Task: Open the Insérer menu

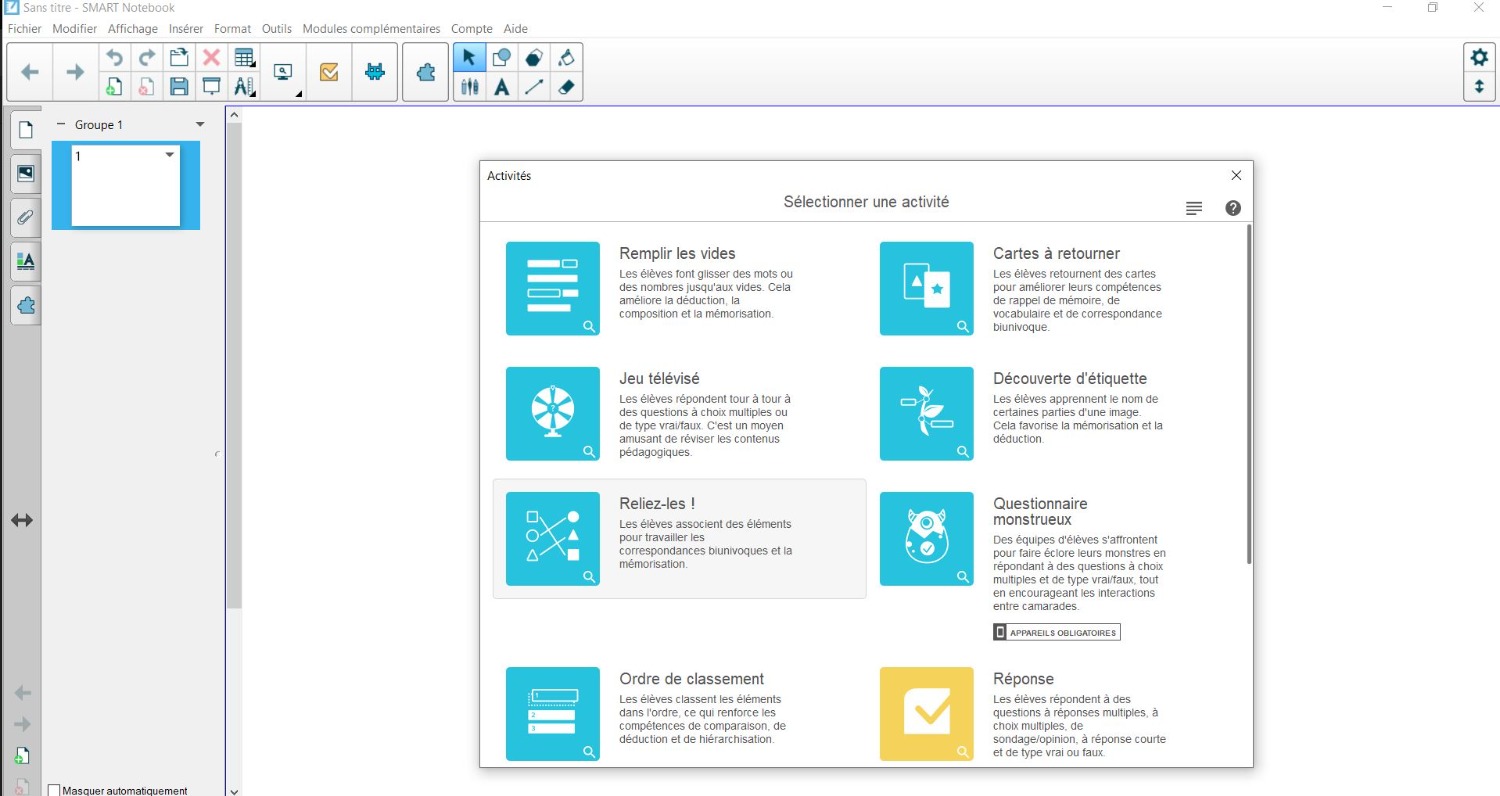Action: (x=186, y=29)
